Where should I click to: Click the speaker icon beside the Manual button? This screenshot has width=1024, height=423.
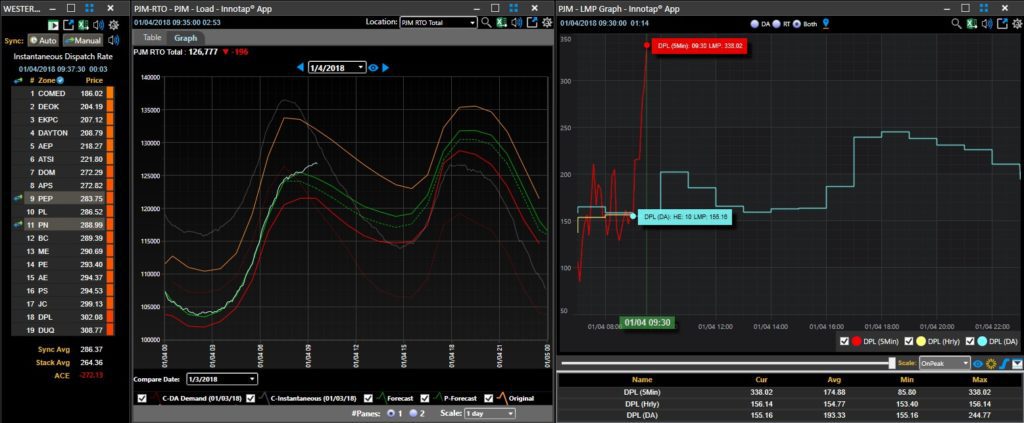tap(114, 40)
